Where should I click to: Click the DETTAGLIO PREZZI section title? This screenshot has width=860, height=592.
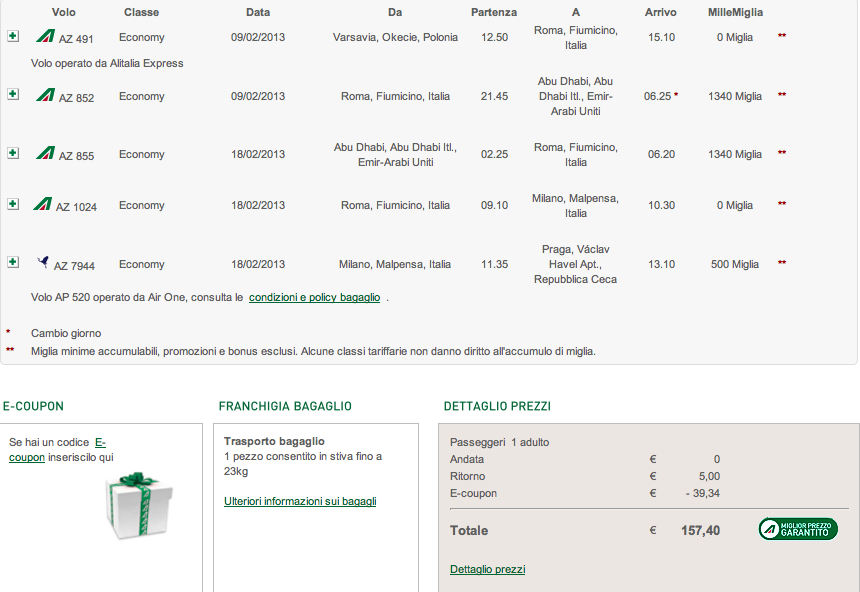497,406
